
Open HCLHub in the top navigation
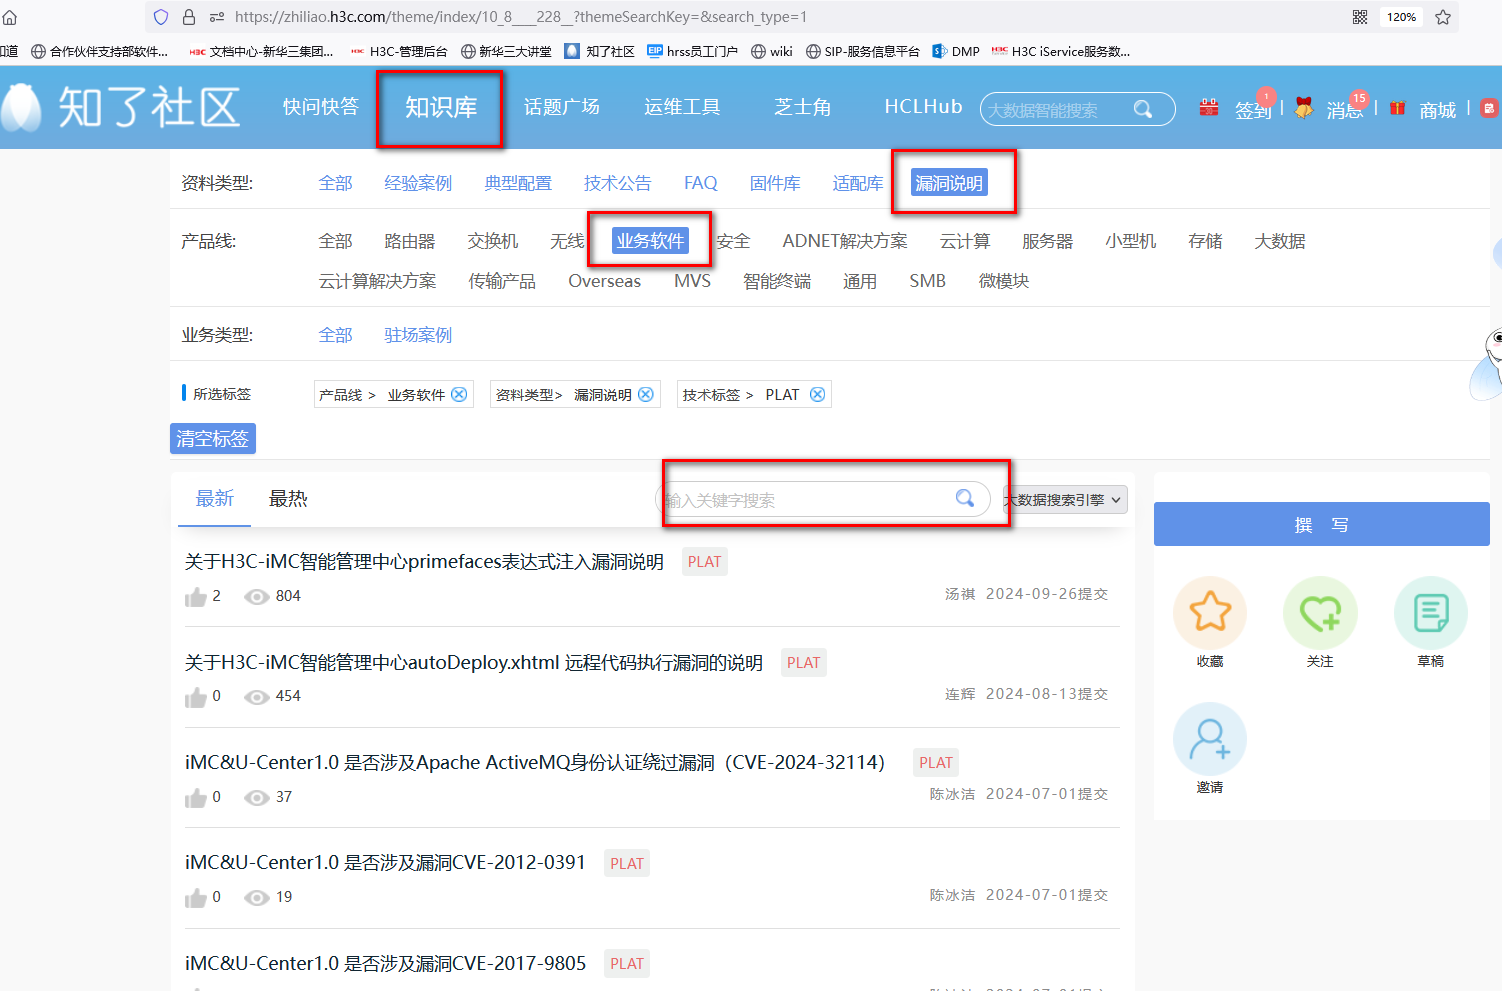click(923, 107)
